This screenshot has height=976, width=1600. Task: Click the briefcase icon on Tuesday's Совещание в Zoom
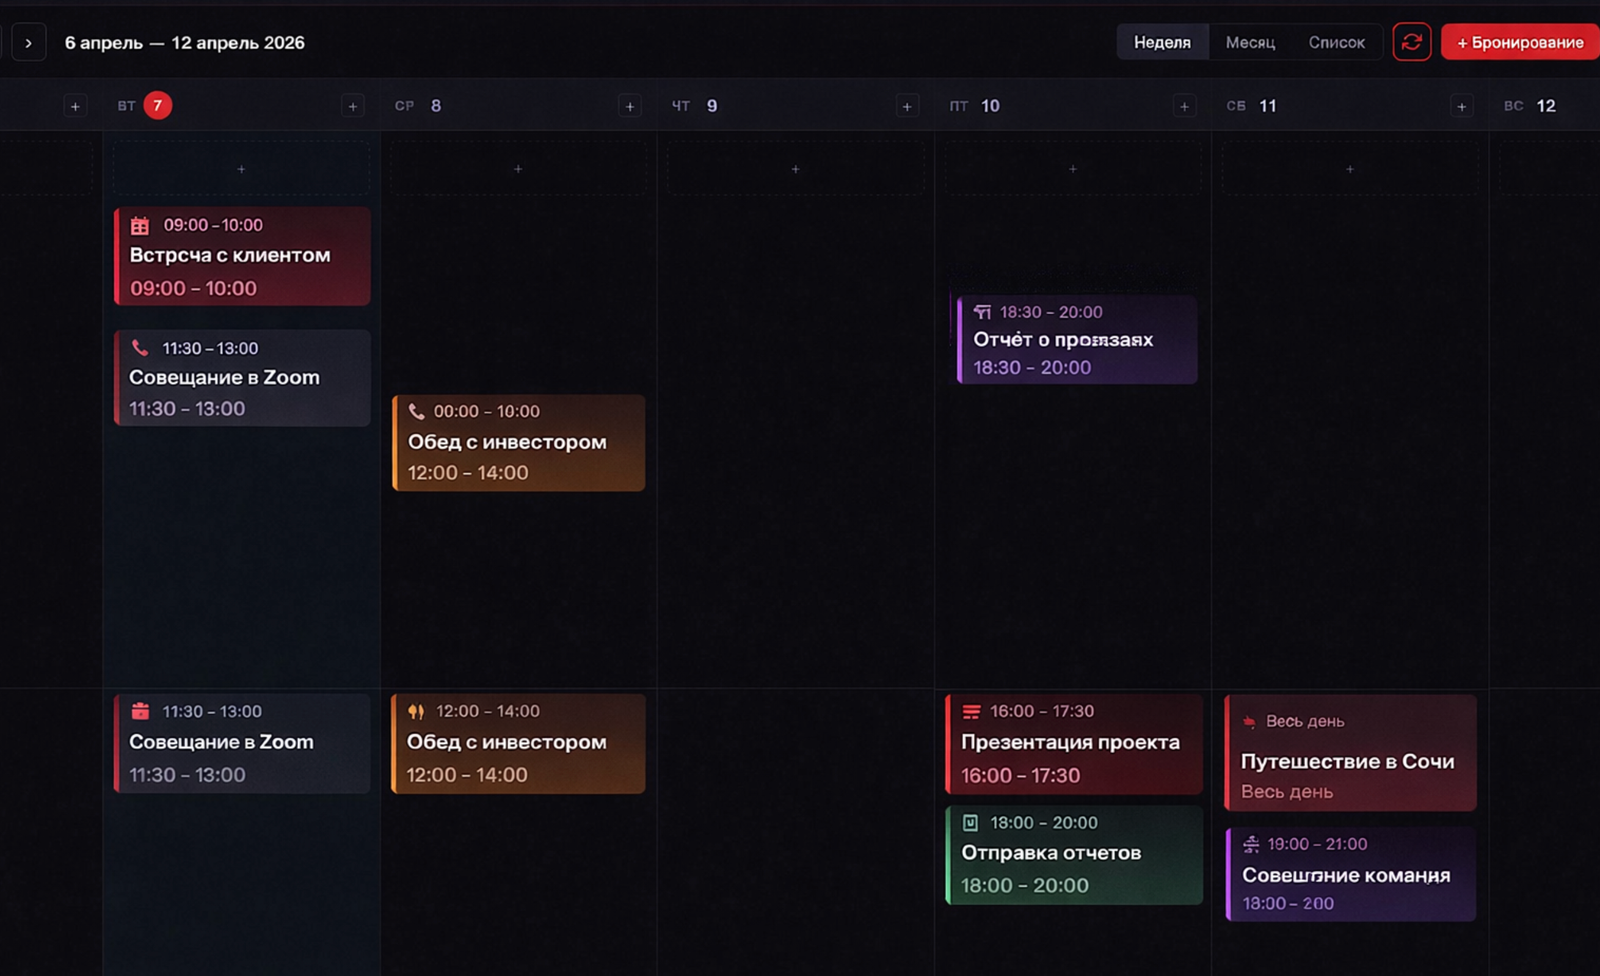(x=140, y=711)
